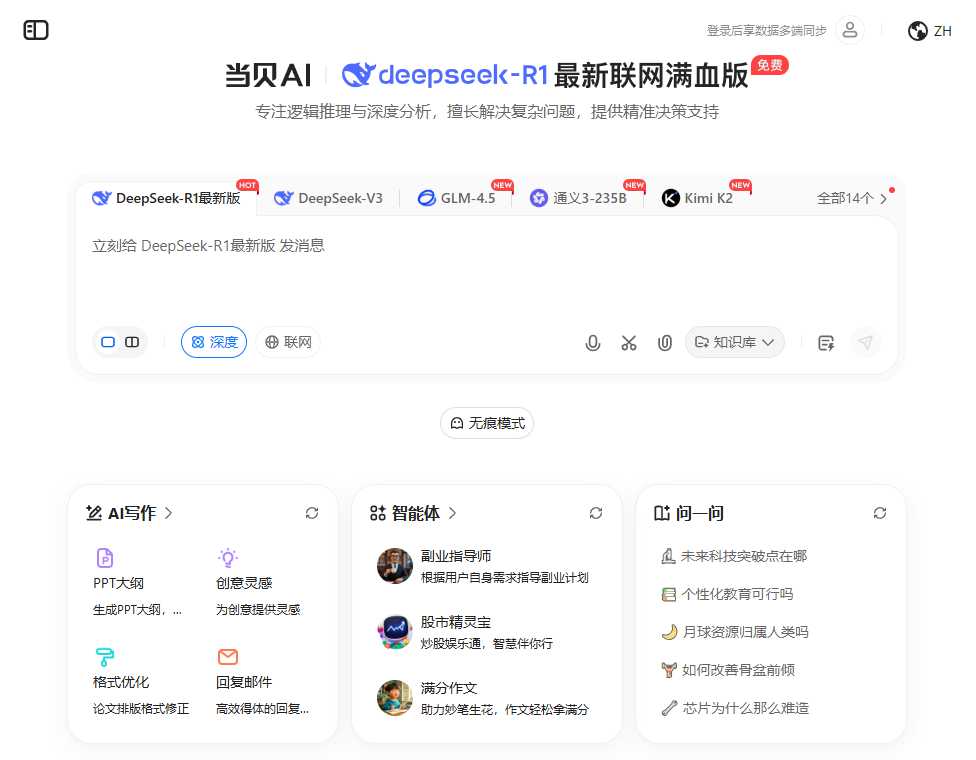Open the 知识库 dropdown
This screenshot has width=976, height=760.
coord(734,342)
